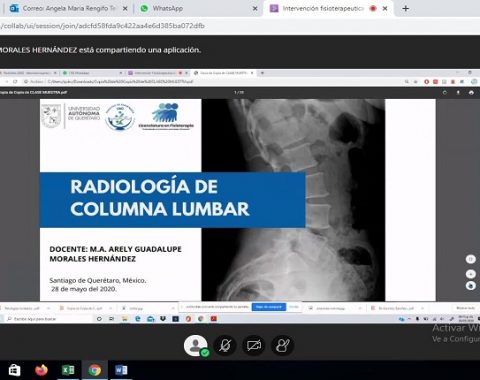Open File Explorer in shared taskbar
480x380 pixels.
click(x=124, y=319)
